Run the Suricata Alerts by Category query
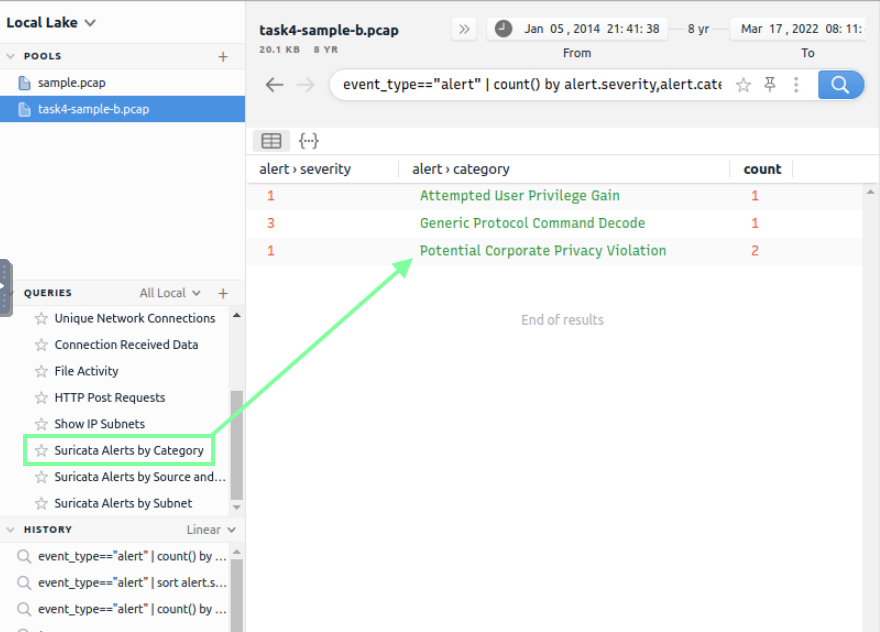Image resolution: width=880 pixels, height=632 pixels. [x=129, y=451]
